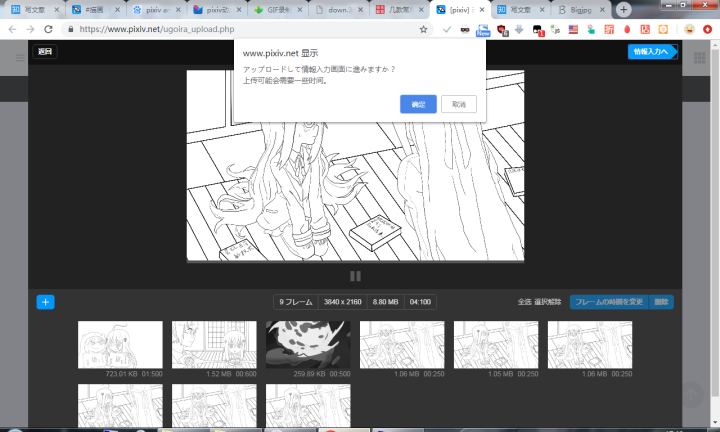Click the incognito mask extension icon
Image resolution: width=720 pixels, height=432 pixels.
(x=465, y=29)
